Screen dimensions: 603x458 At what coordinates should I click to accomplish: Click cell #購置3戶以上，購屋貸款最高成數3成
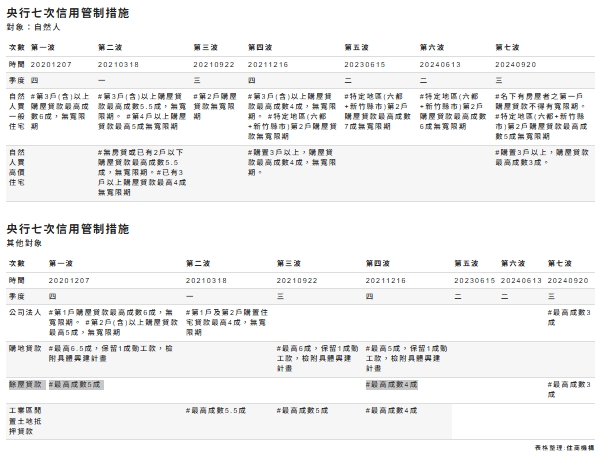coord(542,157)
